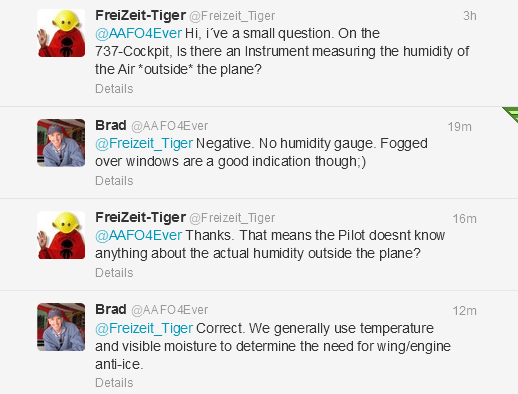This screenshot has height=394, width=518.
Task: Click the green corner ribbon icon
Action: coord(511,114)
